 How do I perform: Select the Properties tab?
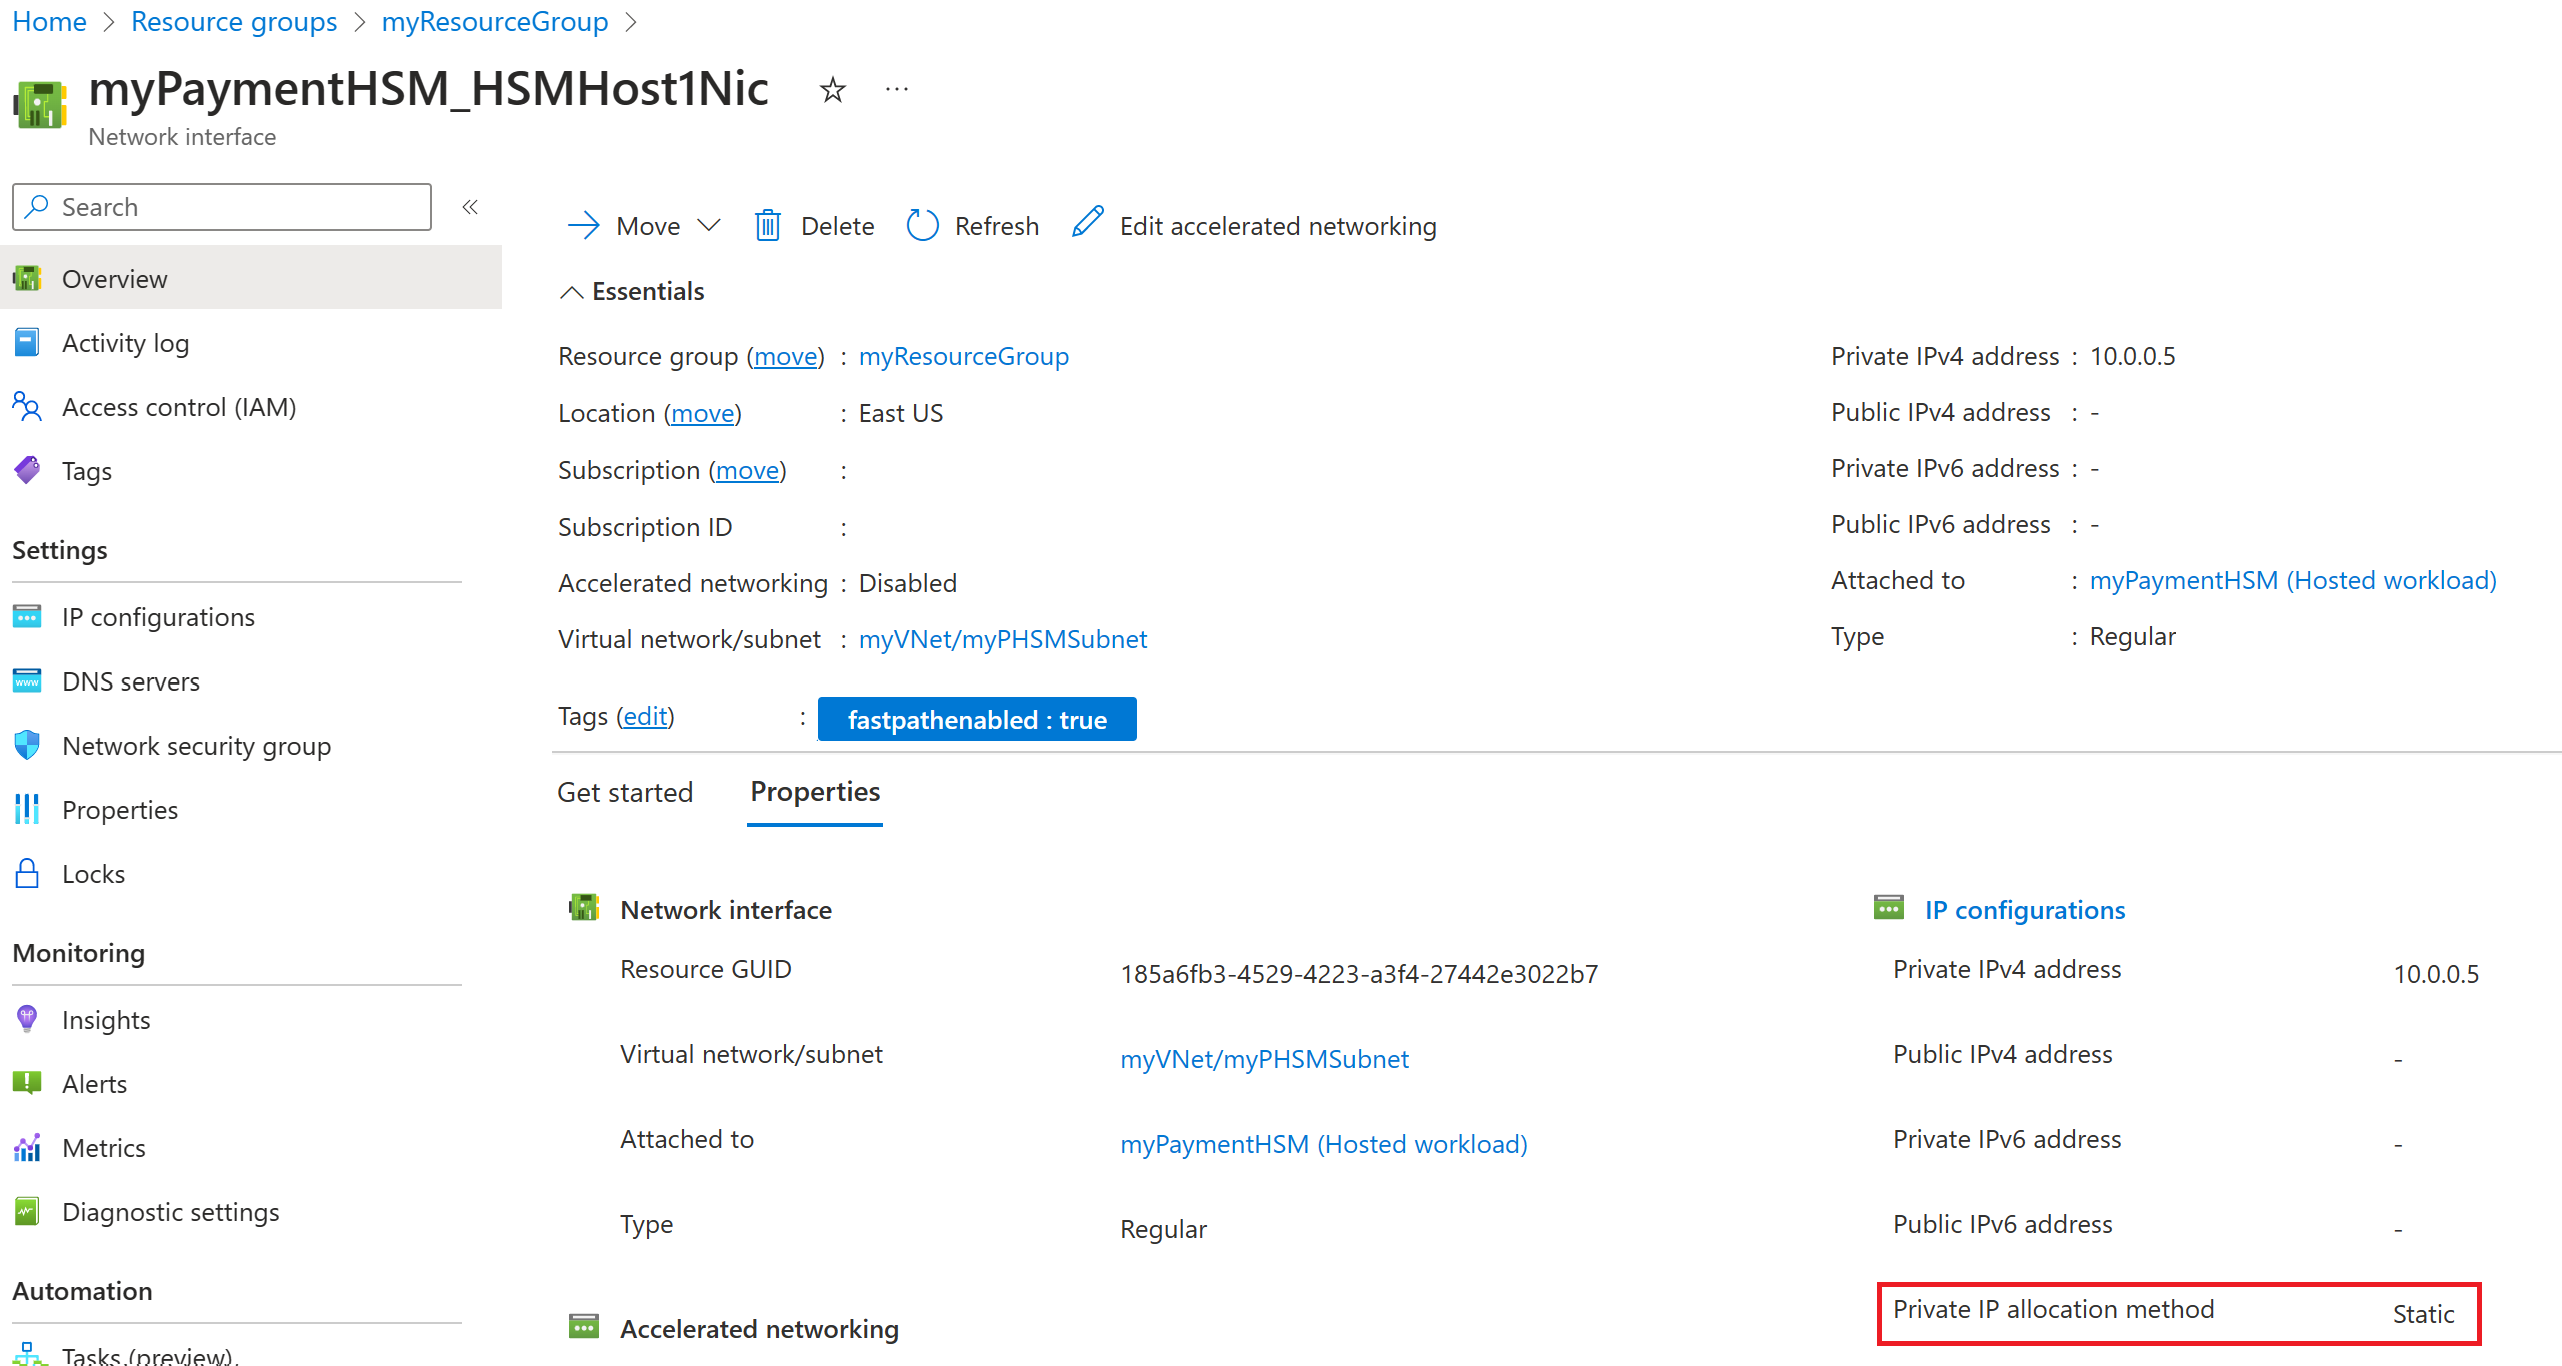[x=815, y=792]
